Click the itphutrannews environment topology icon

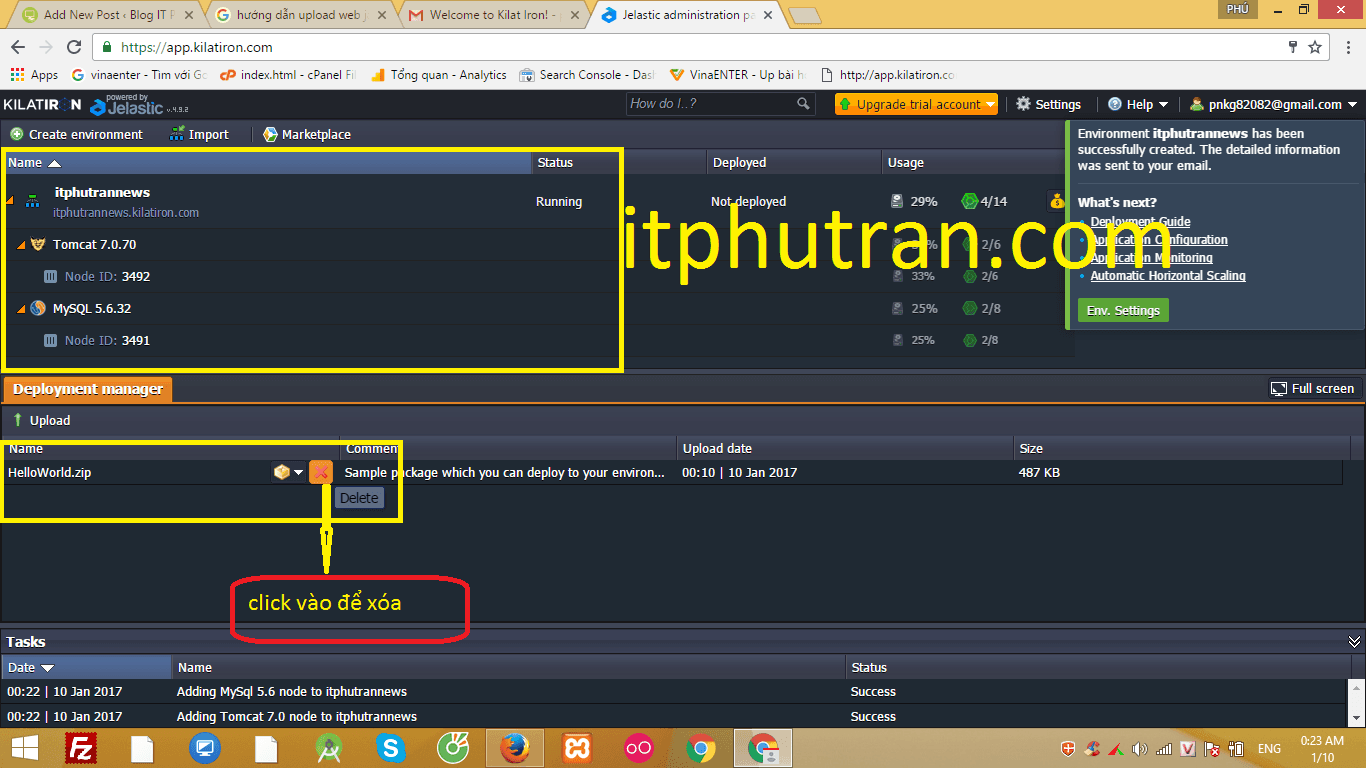point(33,201)
